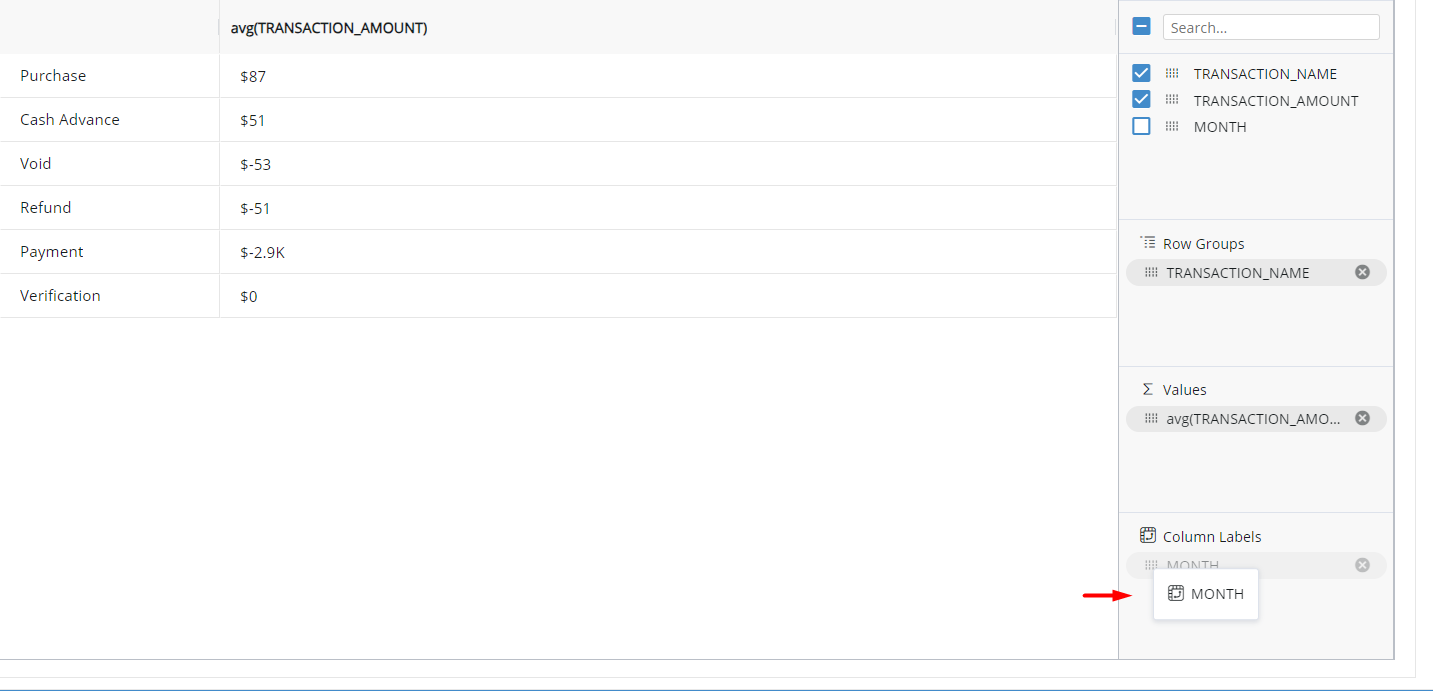Check the MONTH column checkbox
The height and width of the screenshot is (691, 1433).
coord(1141,126)
